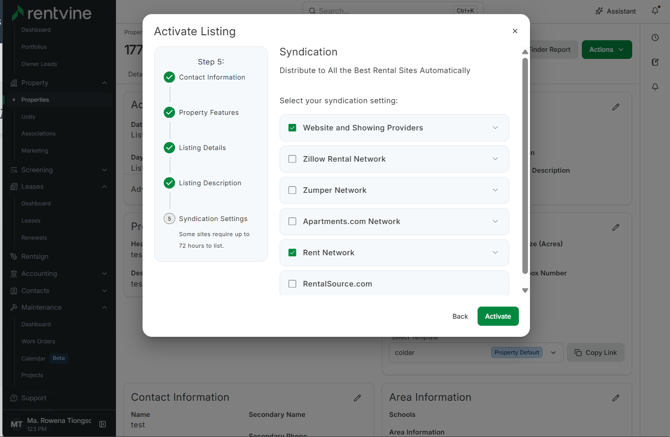This screenshot has width=670, height=437.
Task: Click the search field
Action: coord(393,10)
